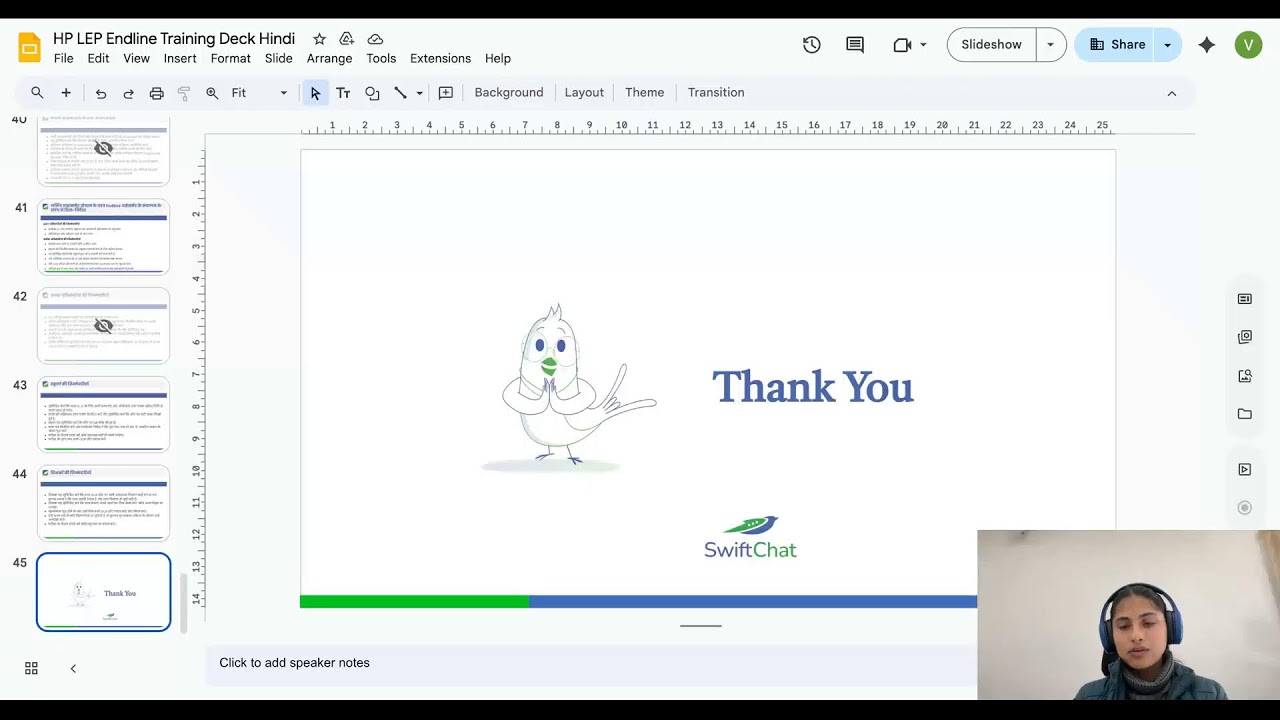Click the Transition button
Viewport: 1280px width, 720px height.
[716, 93]
